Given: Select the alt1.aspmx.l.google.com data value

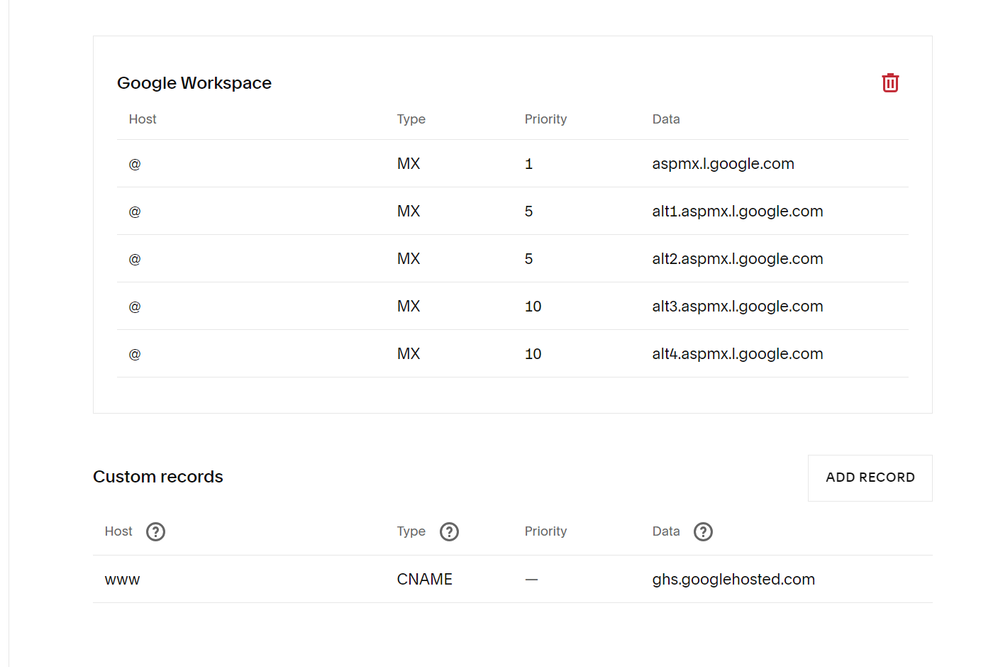Looking at the screenshot, I should 737,211.
